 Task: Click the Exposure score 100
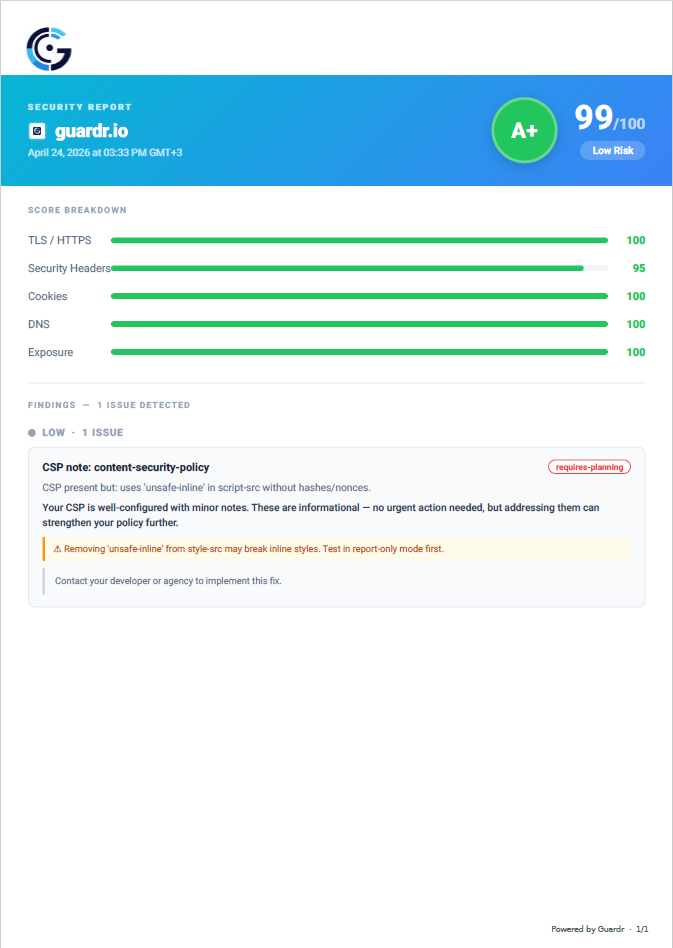(x=636, y=352)
